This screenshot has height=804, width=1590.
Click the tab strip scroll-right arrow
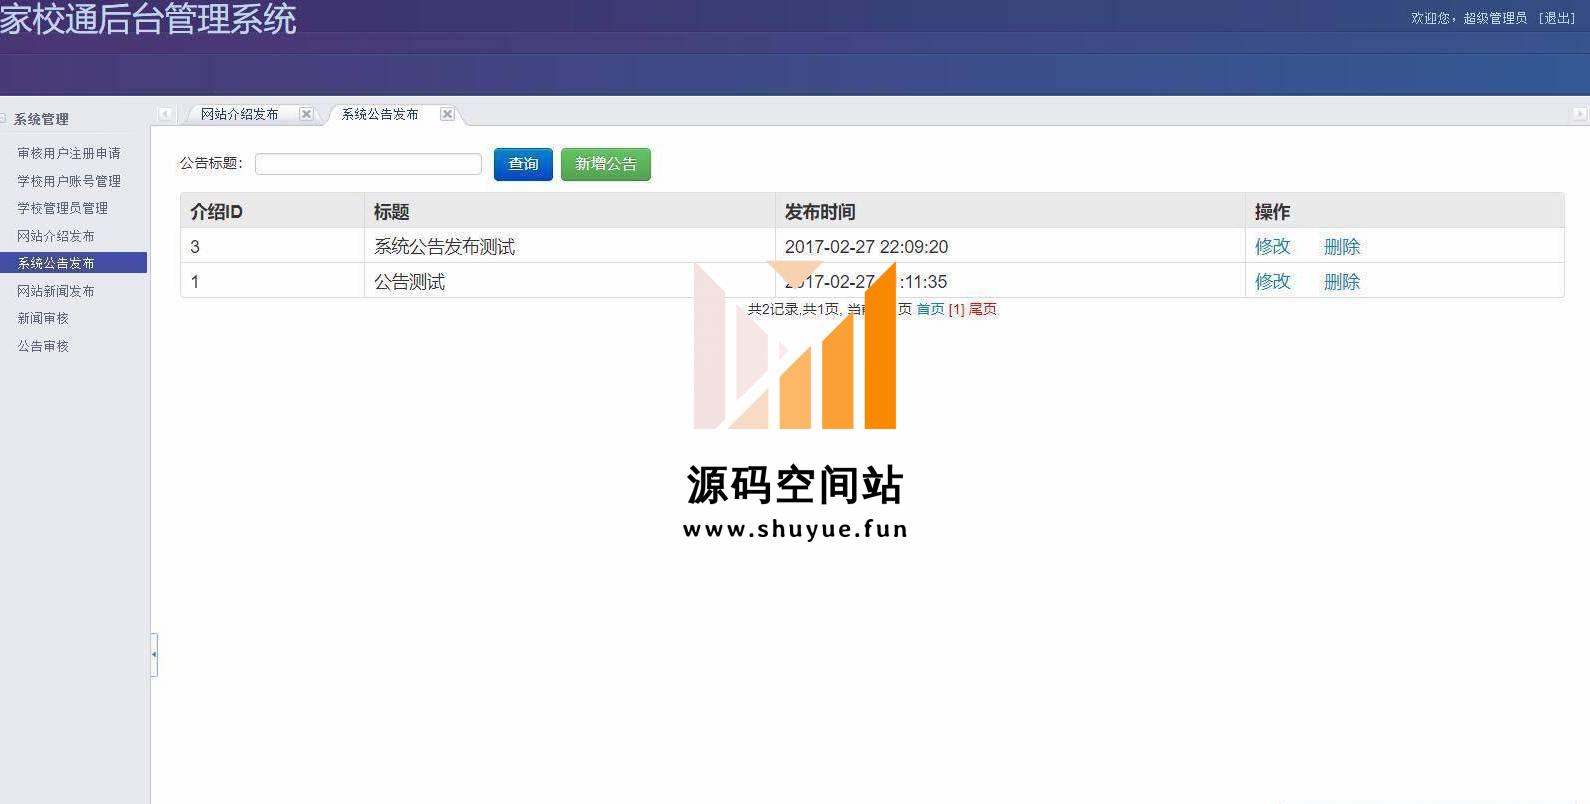[x=1580, y=114]
